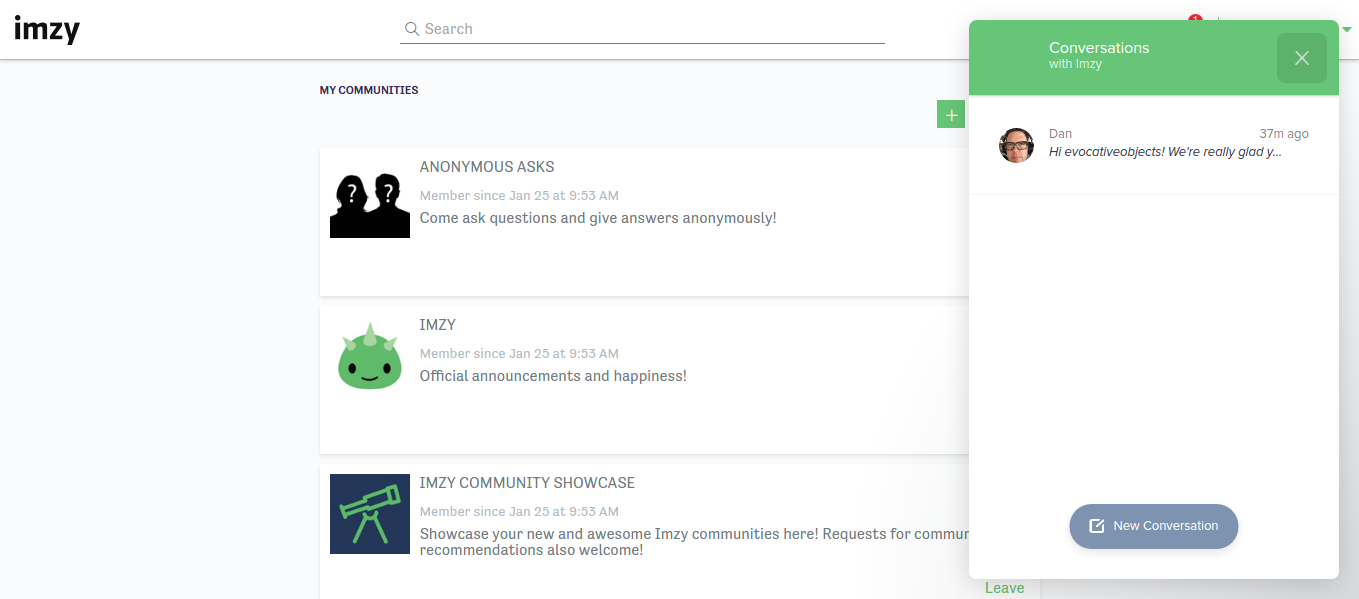Open the IMZY community title
Screen dimensions: 1359x599
(x=438, y=325)
